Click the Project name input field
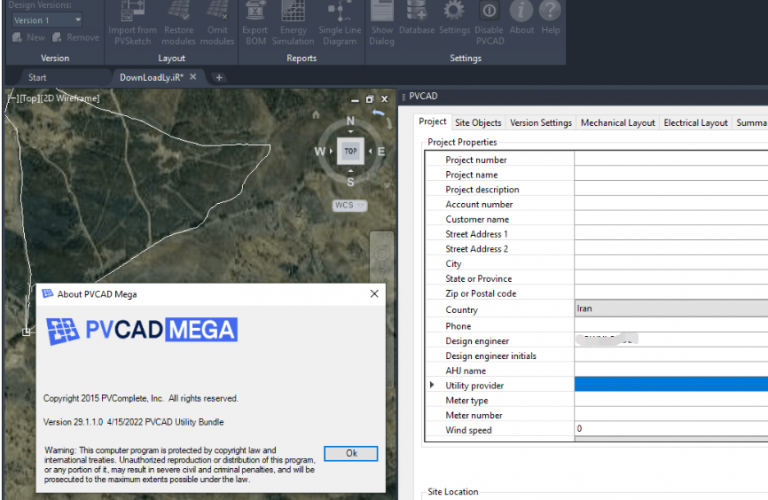 pos(670,175)
